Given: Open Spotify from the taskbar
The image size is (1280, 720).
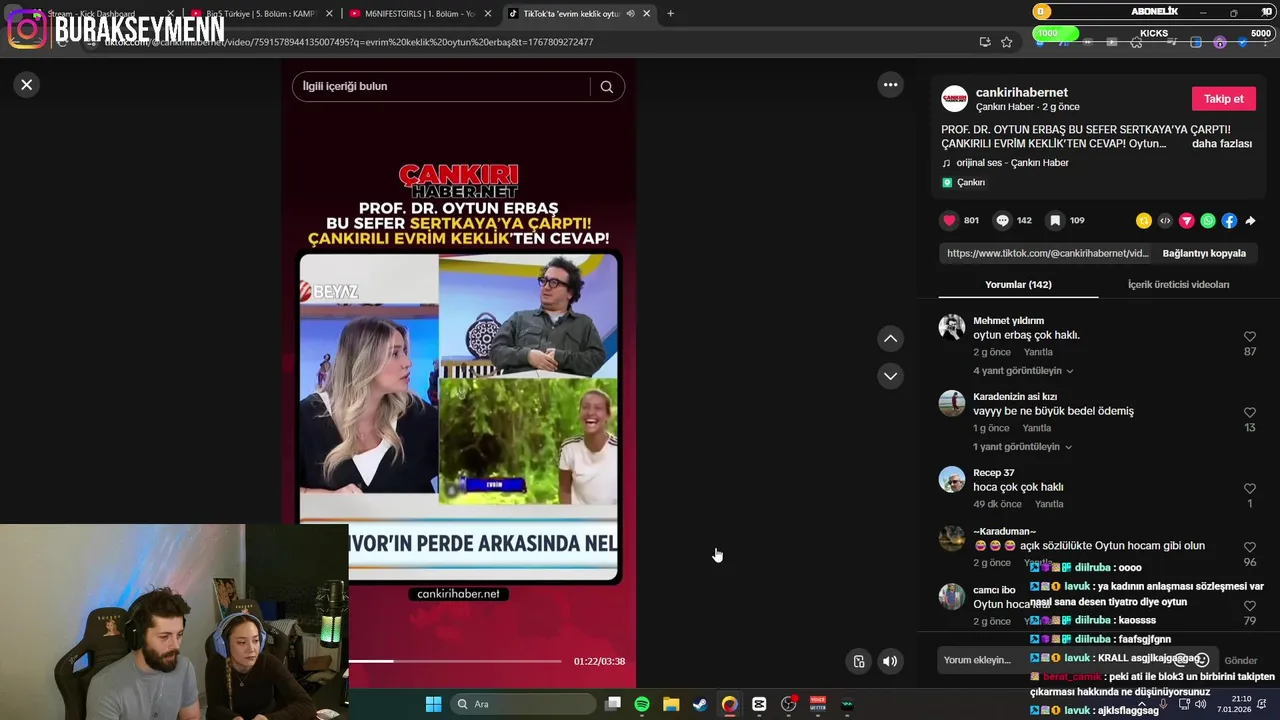Looking at the screenshot, I should [x=642, y=704].
